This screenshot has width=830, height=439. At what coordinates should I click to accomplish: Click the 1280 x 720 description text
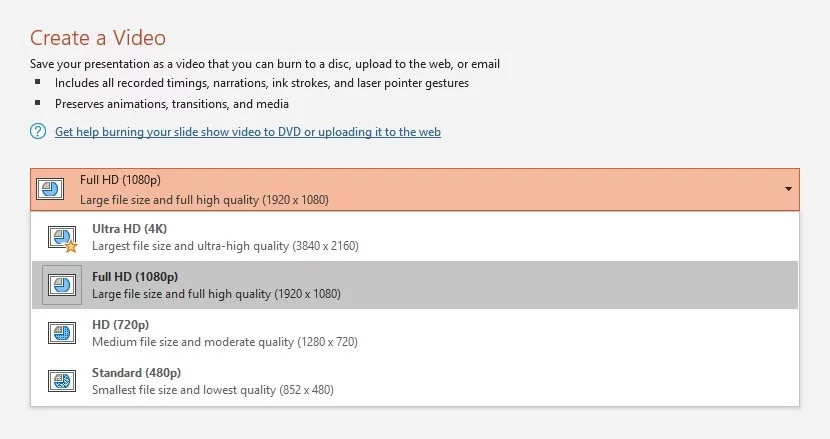[x=224, y=342]
